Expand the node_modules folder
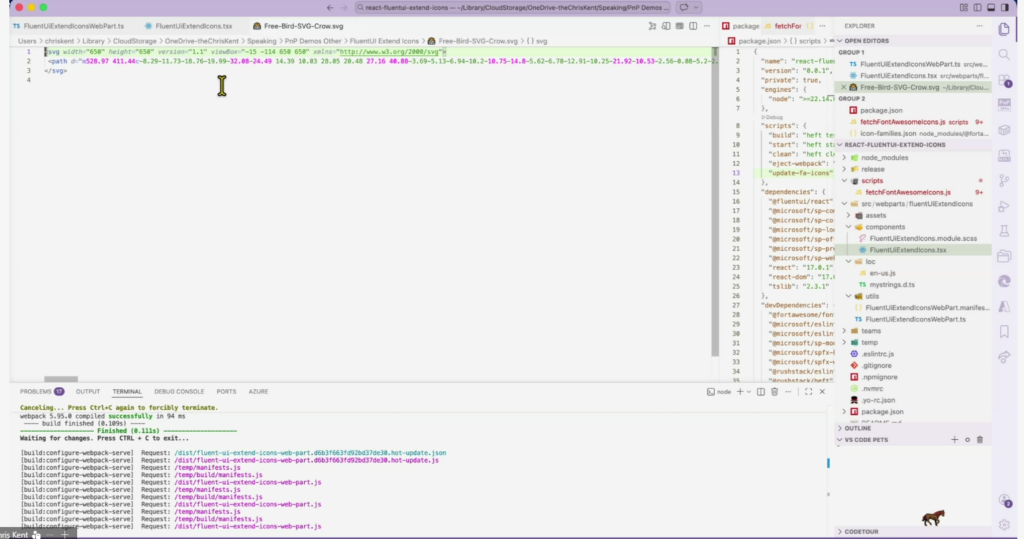The image size is (1024, 539). coord(878,157)
